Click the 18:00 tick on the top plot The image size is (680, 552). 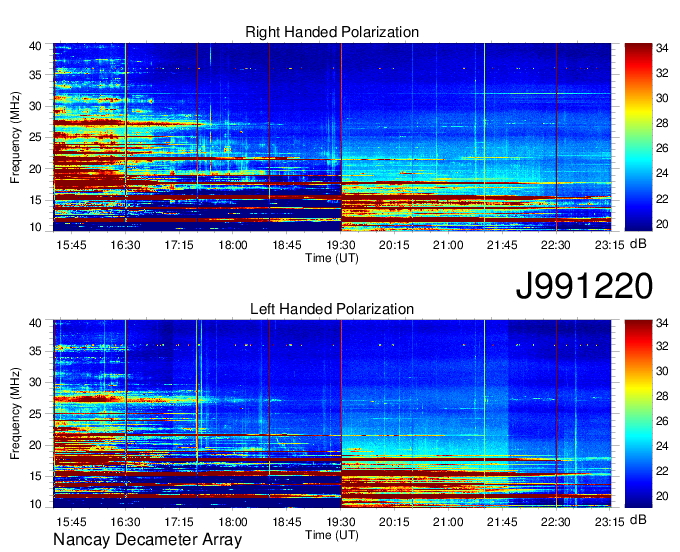point(233,245)
